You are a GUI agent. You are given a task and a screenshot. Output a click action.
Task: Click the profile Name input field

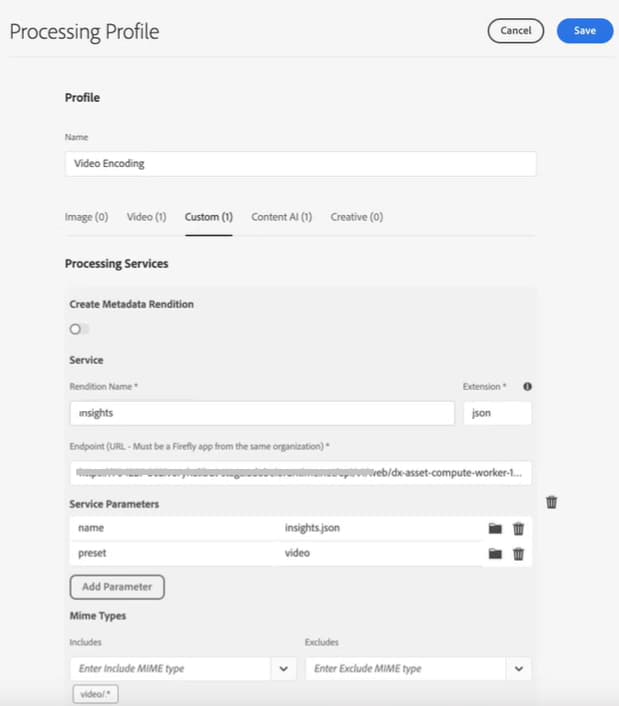point(300,164)
